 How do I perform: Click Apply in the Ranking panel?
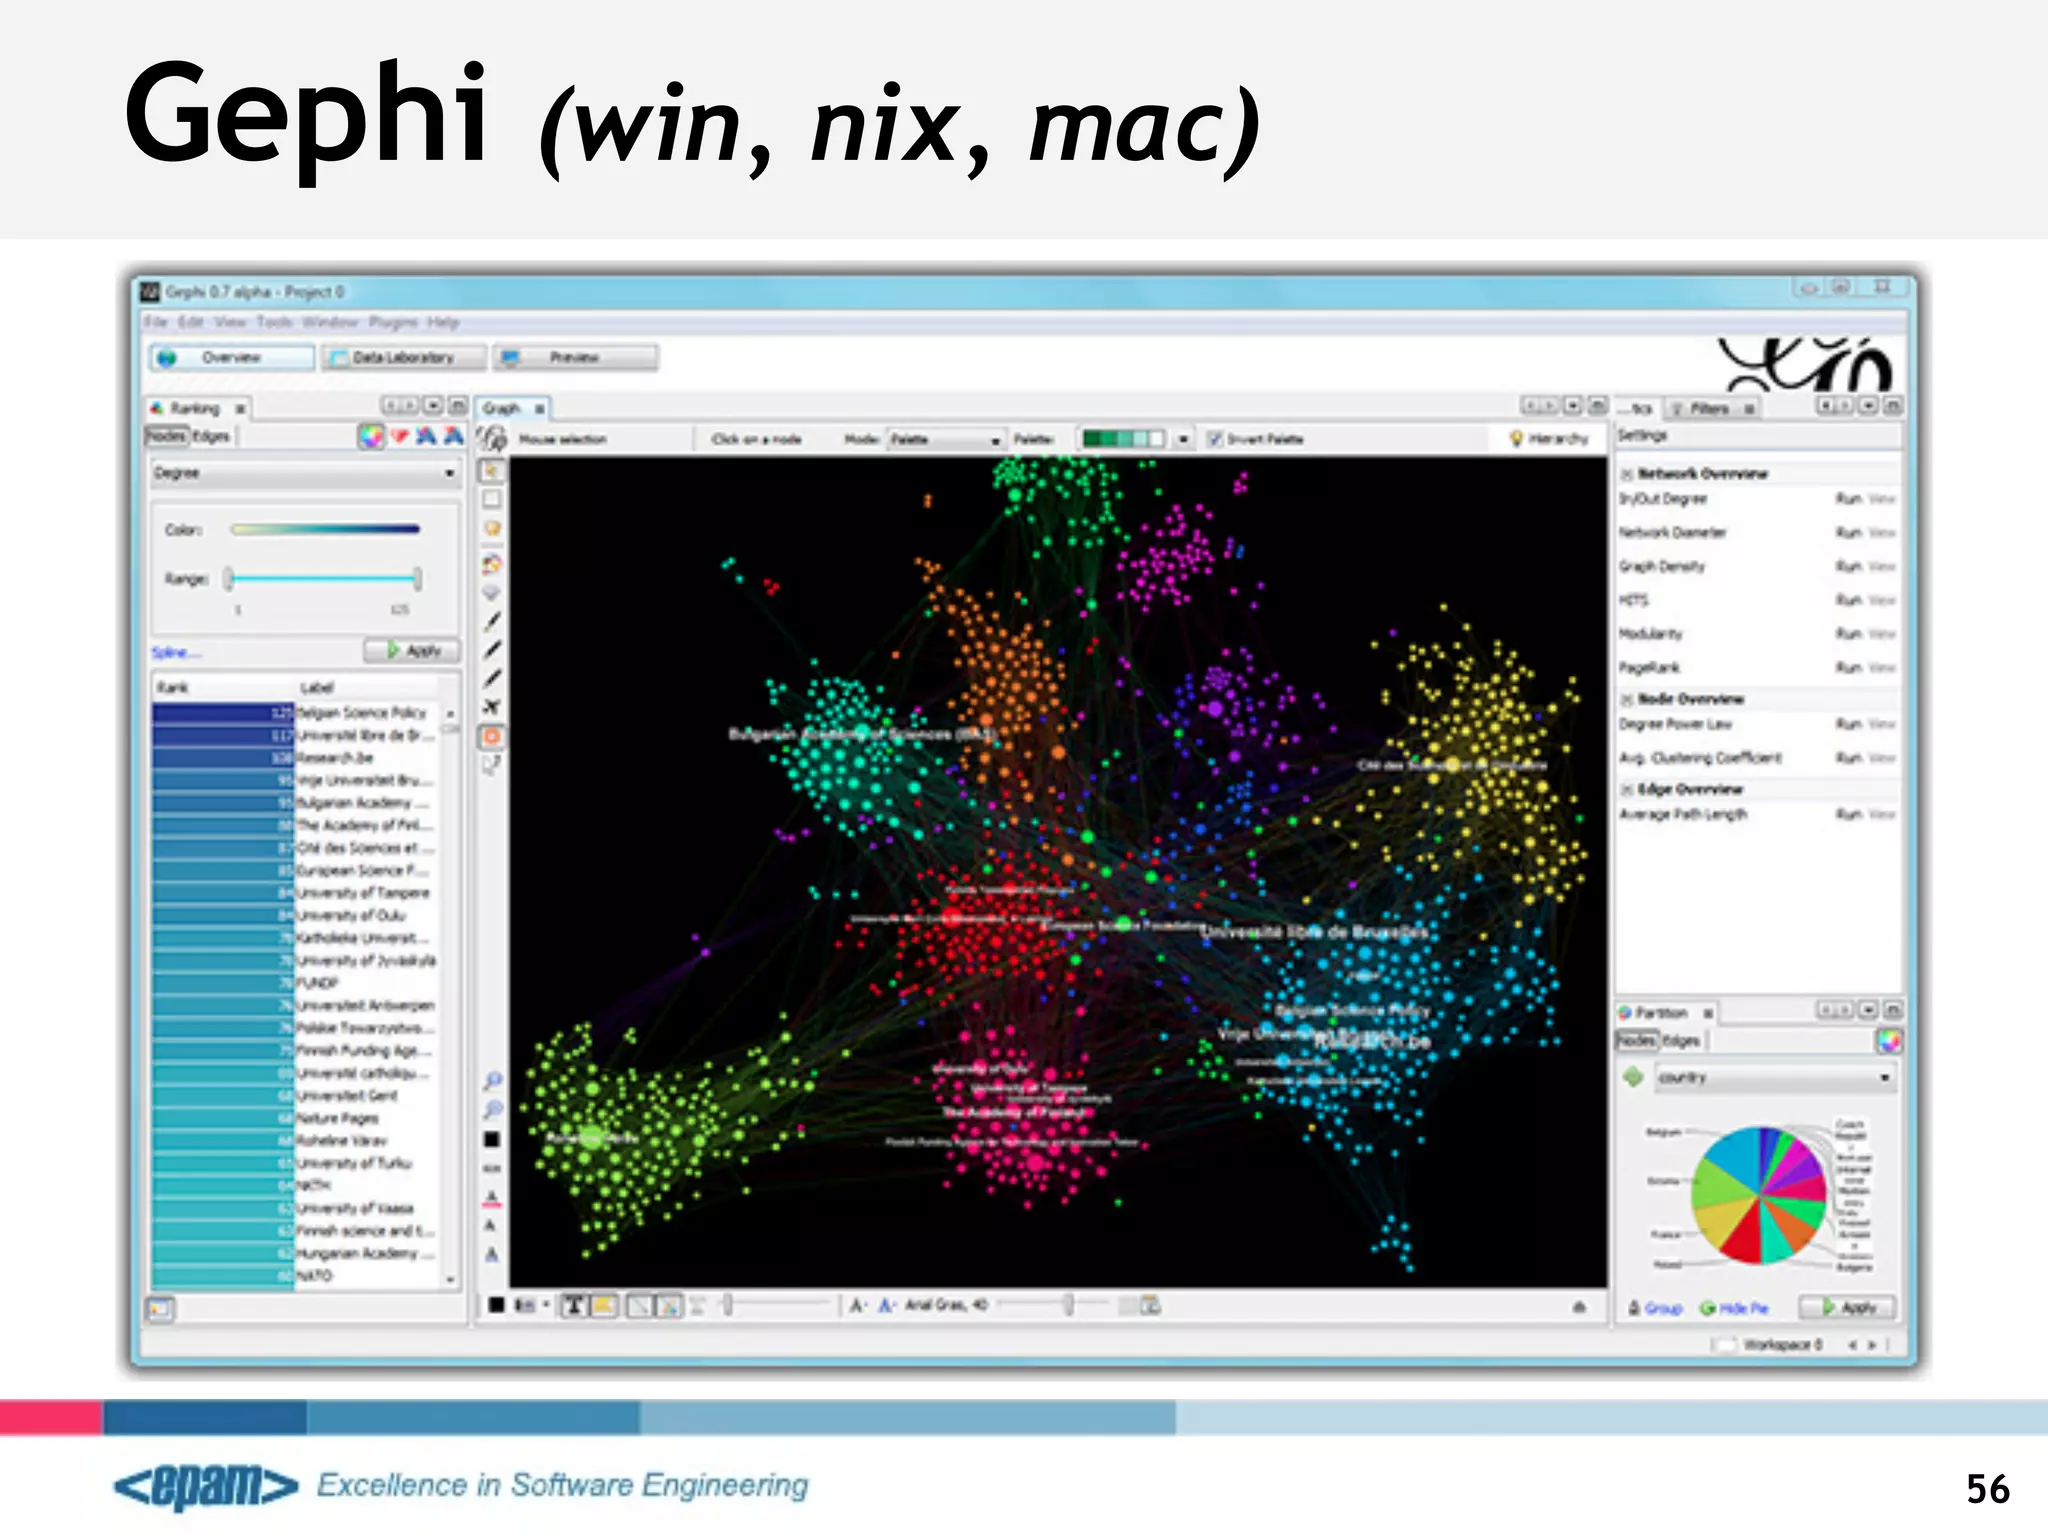click(x=413, y=651)
